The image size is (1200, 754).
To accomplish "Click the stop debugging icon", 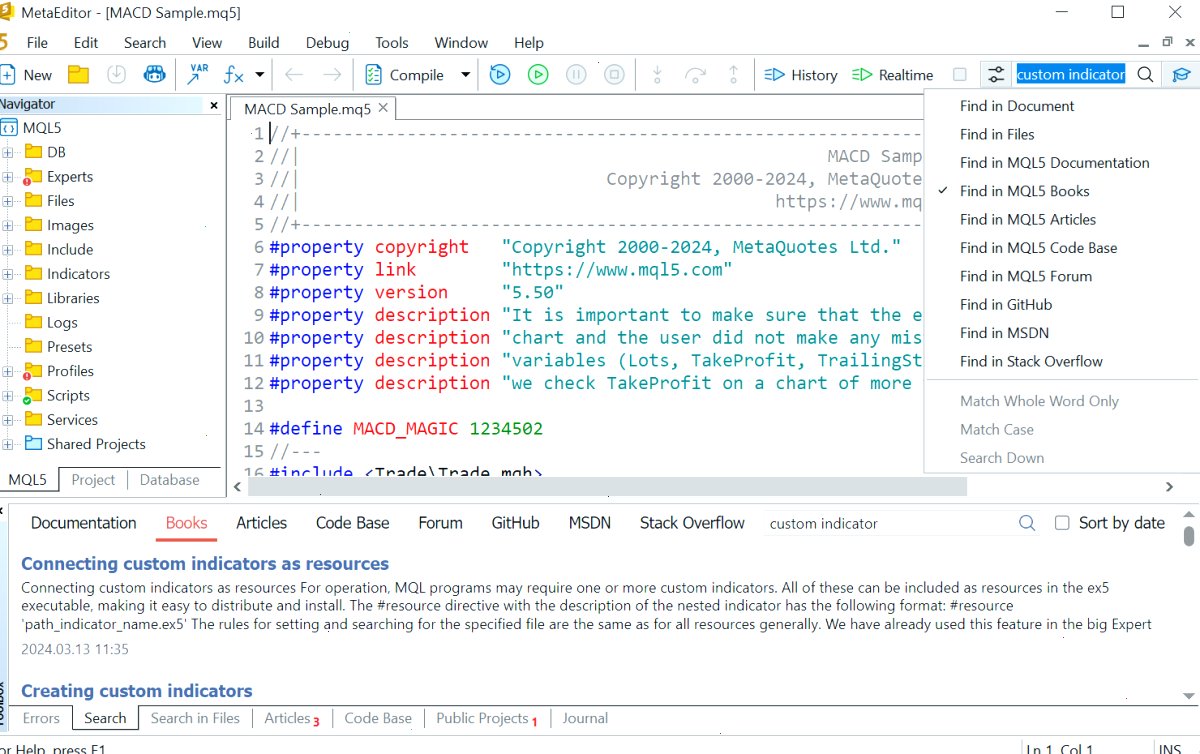I will tap(615, 75).
